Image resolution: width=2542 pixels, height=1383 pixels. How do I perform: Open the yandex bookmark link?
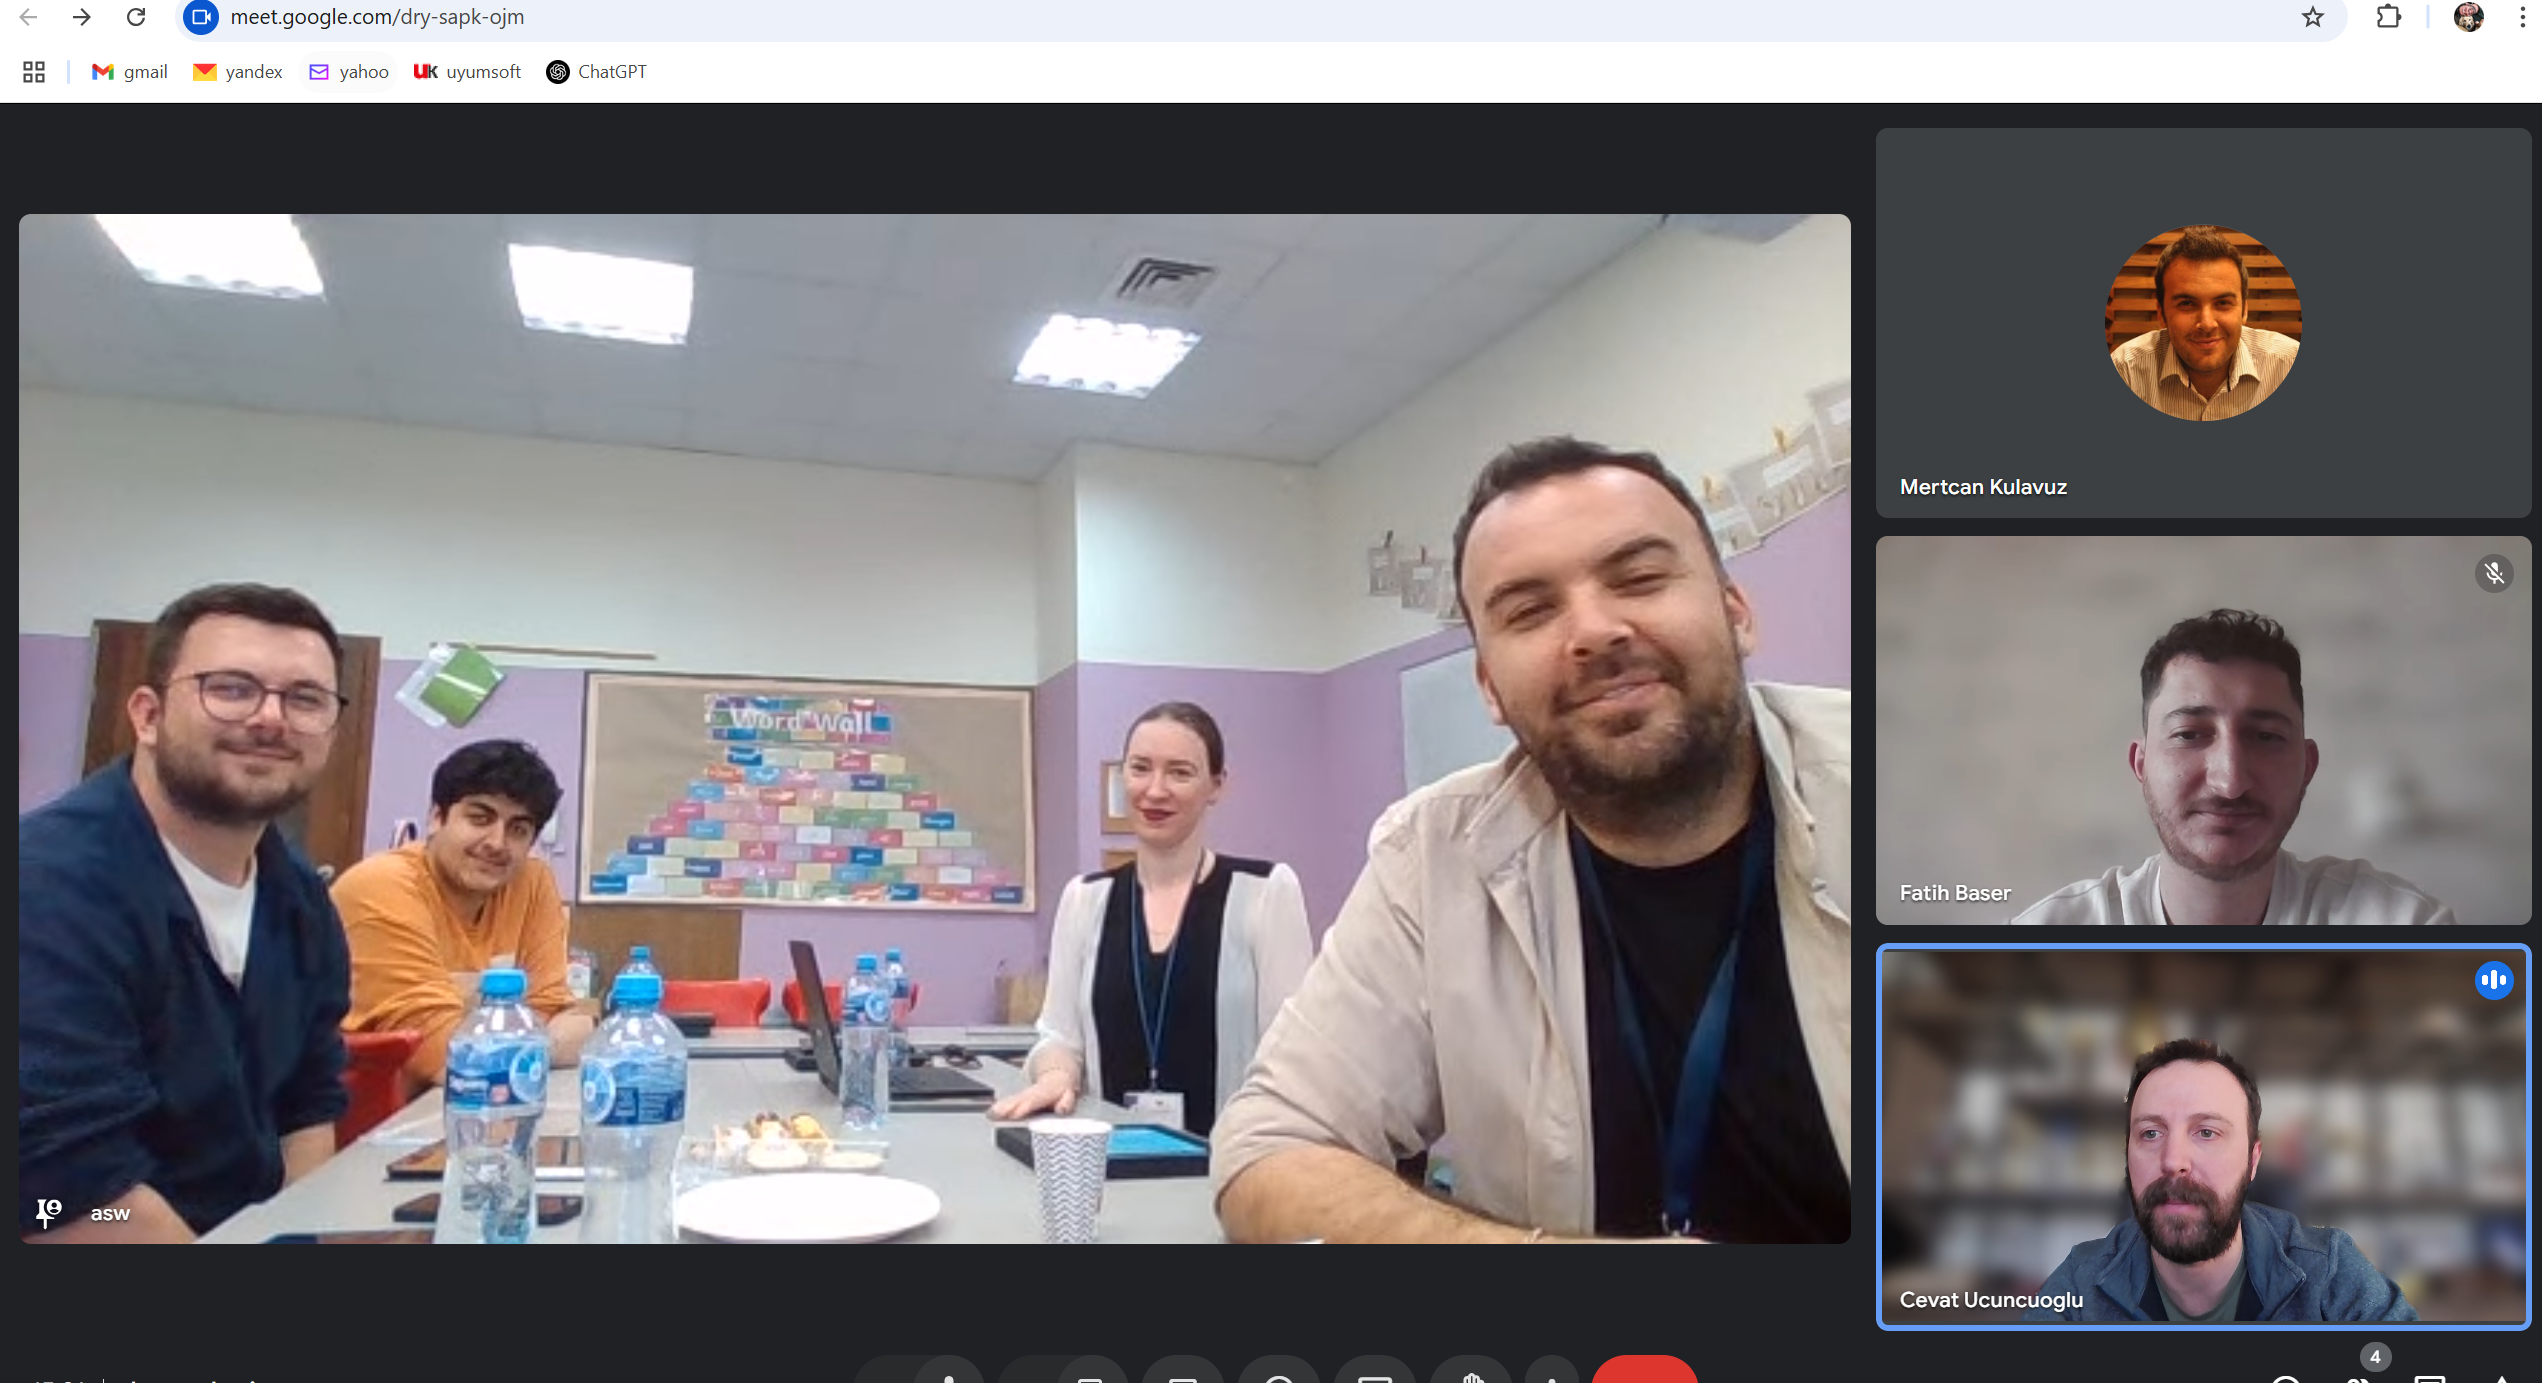pos(238,72)
